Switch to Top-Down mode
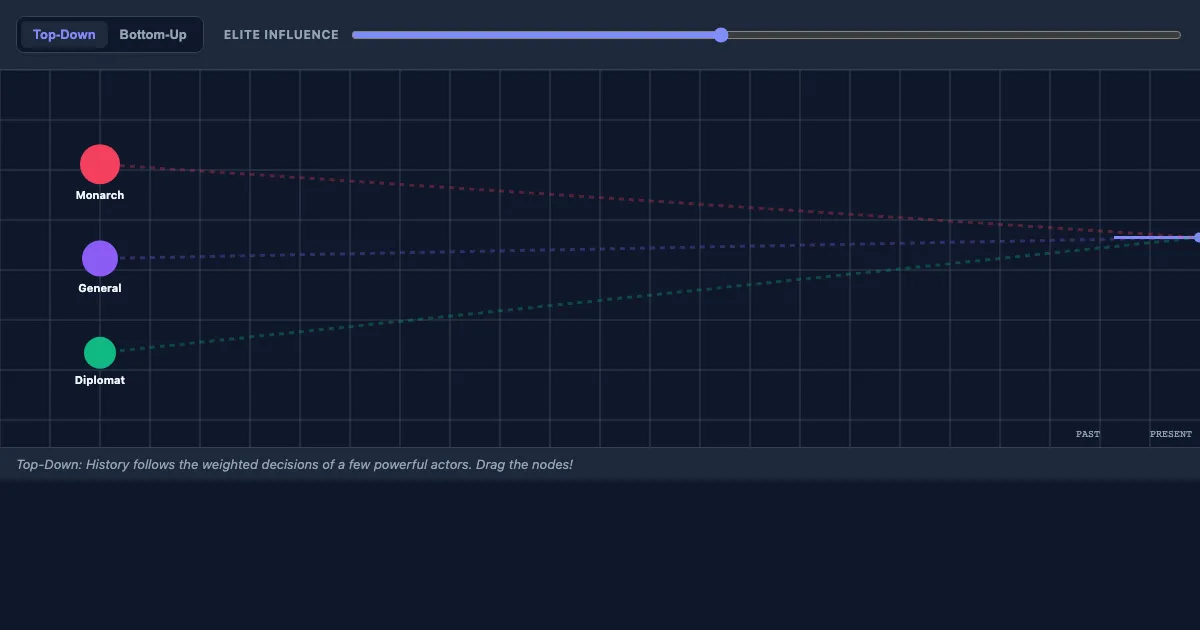Screen dimensions: 1200x630 [x=64, y=35]
